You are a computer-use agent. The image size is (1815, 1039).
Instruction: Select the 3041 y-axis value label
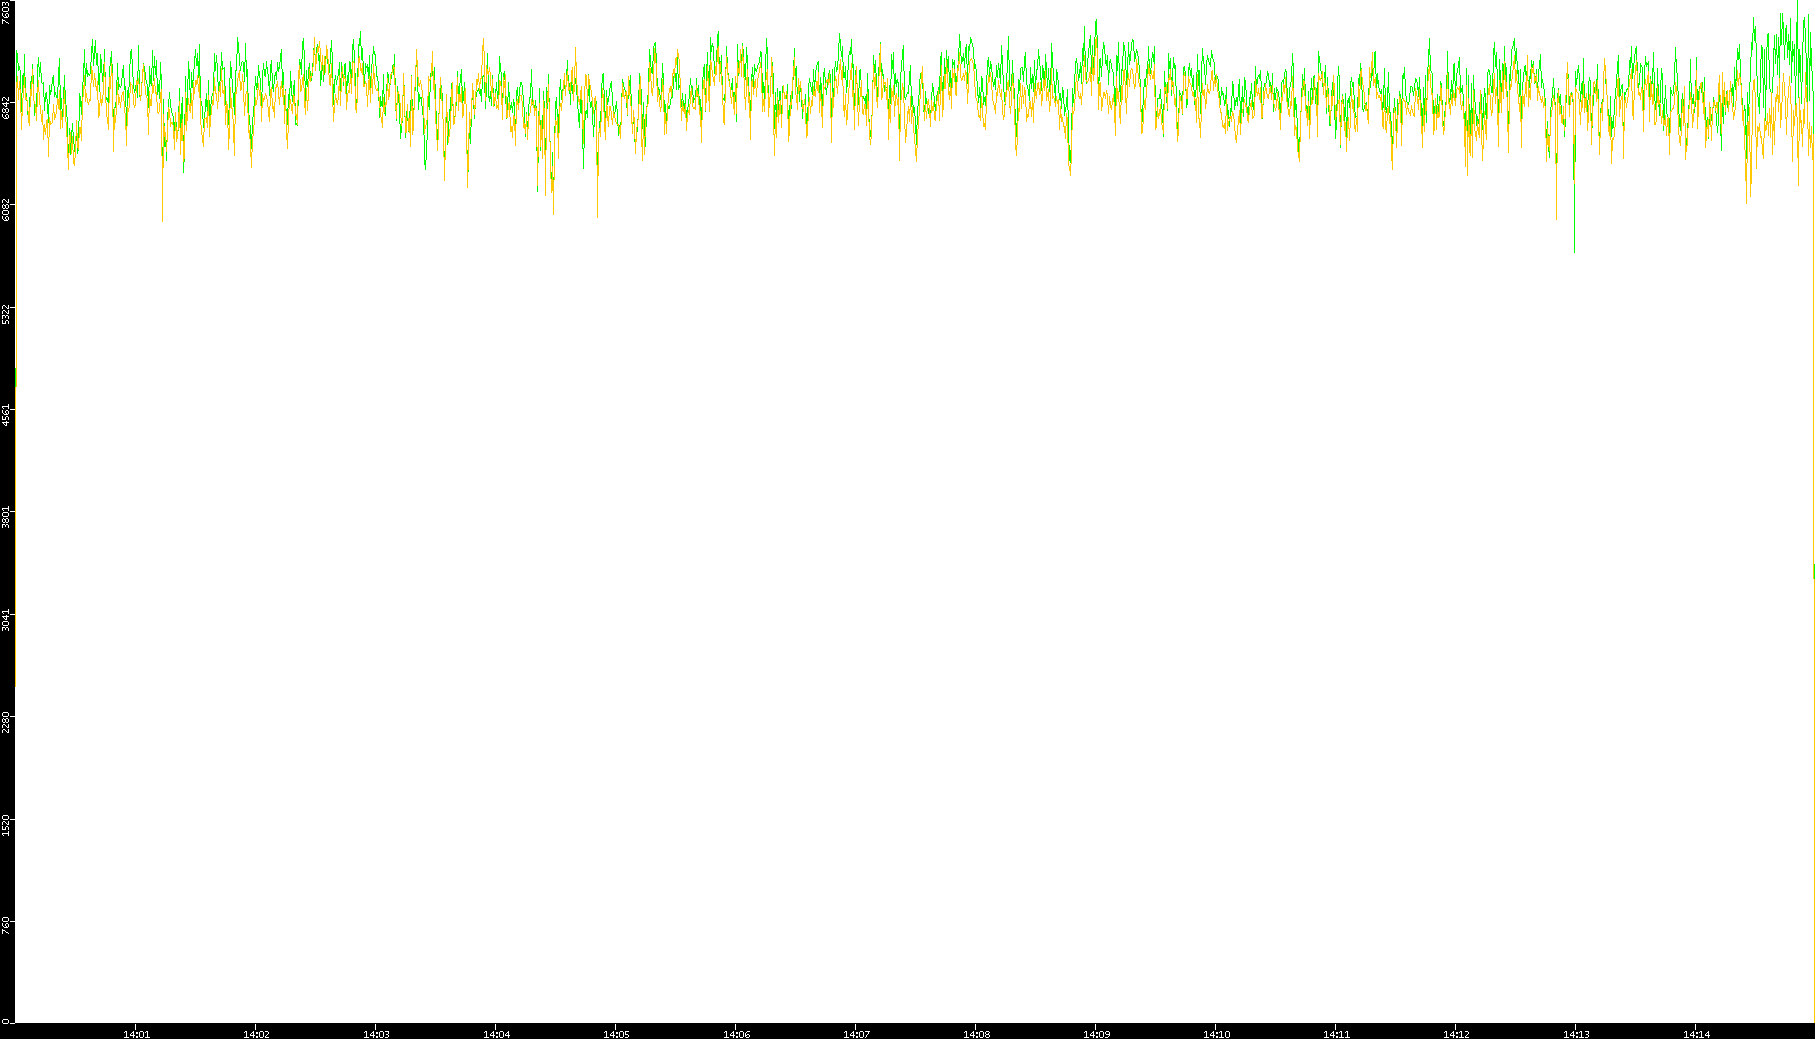(6, 620)
